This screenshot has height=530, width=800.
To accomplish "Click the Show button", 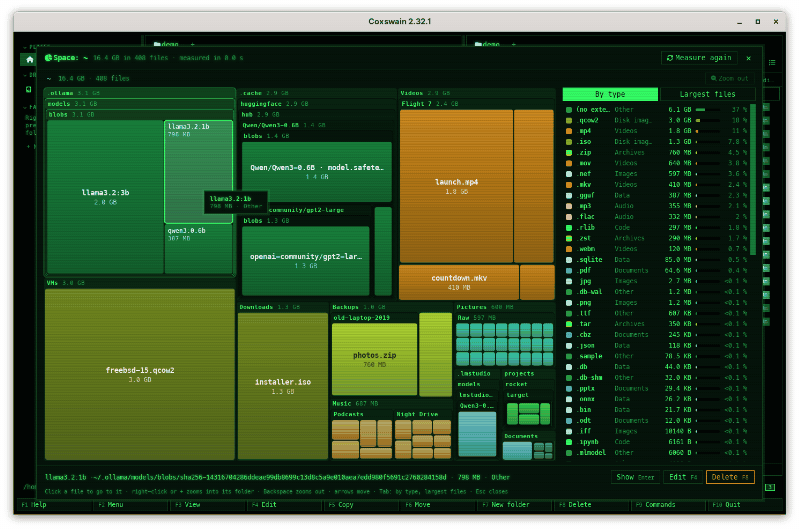I will (x=635, y=477).
